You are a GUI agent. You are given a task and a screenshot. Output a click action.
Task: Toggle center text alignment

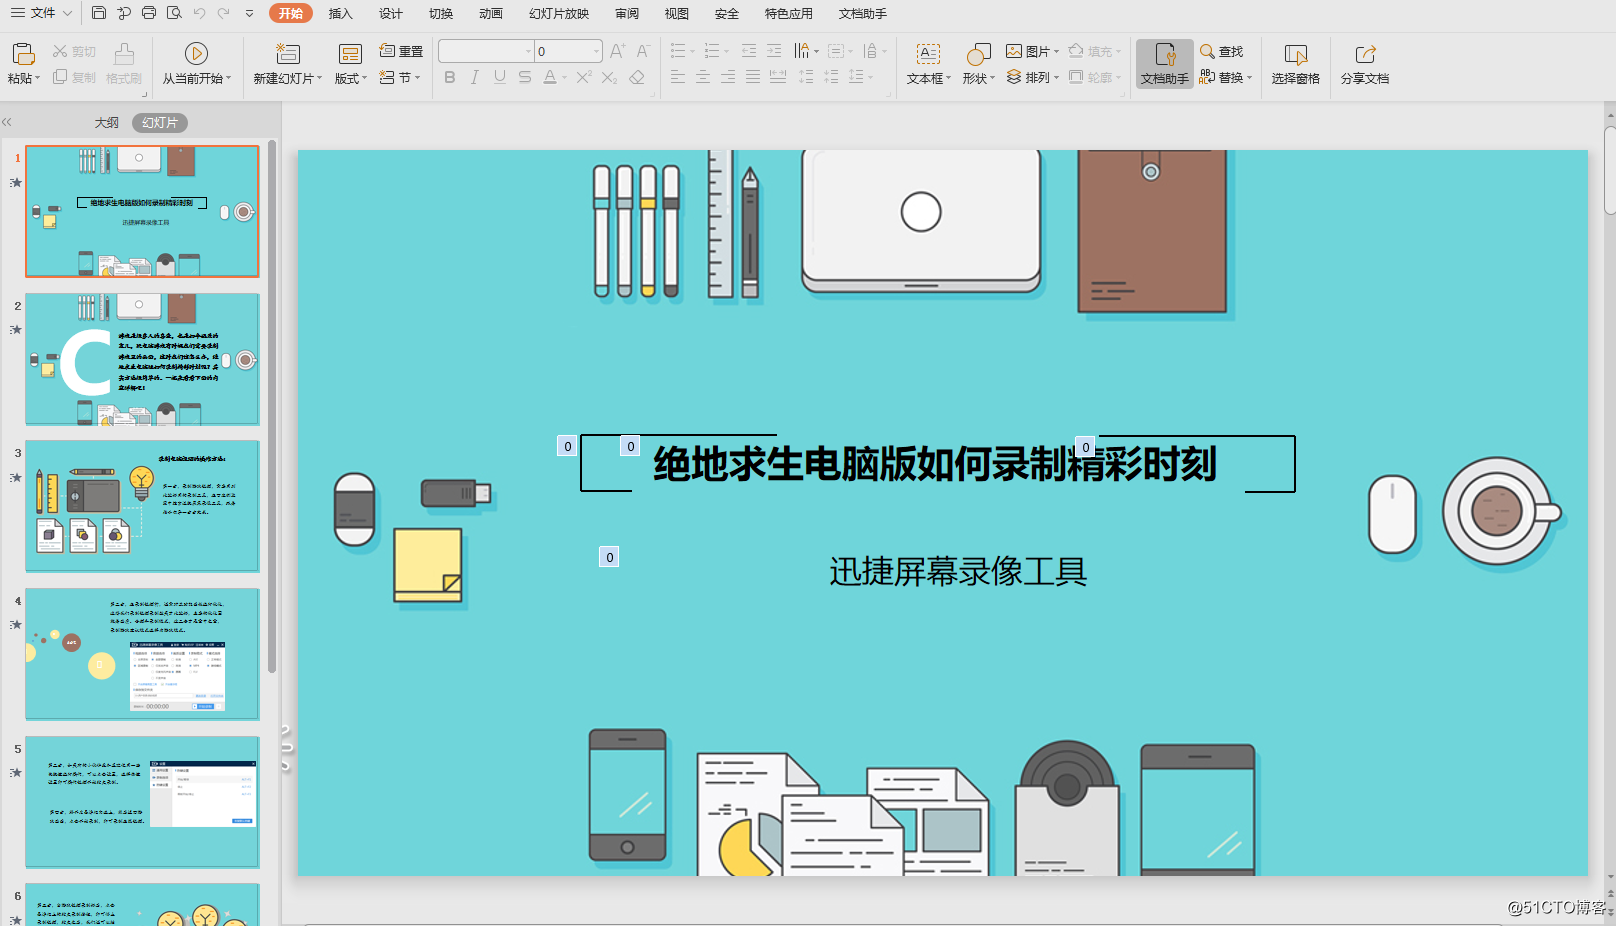pyautogui.click(x=703, y=77)
